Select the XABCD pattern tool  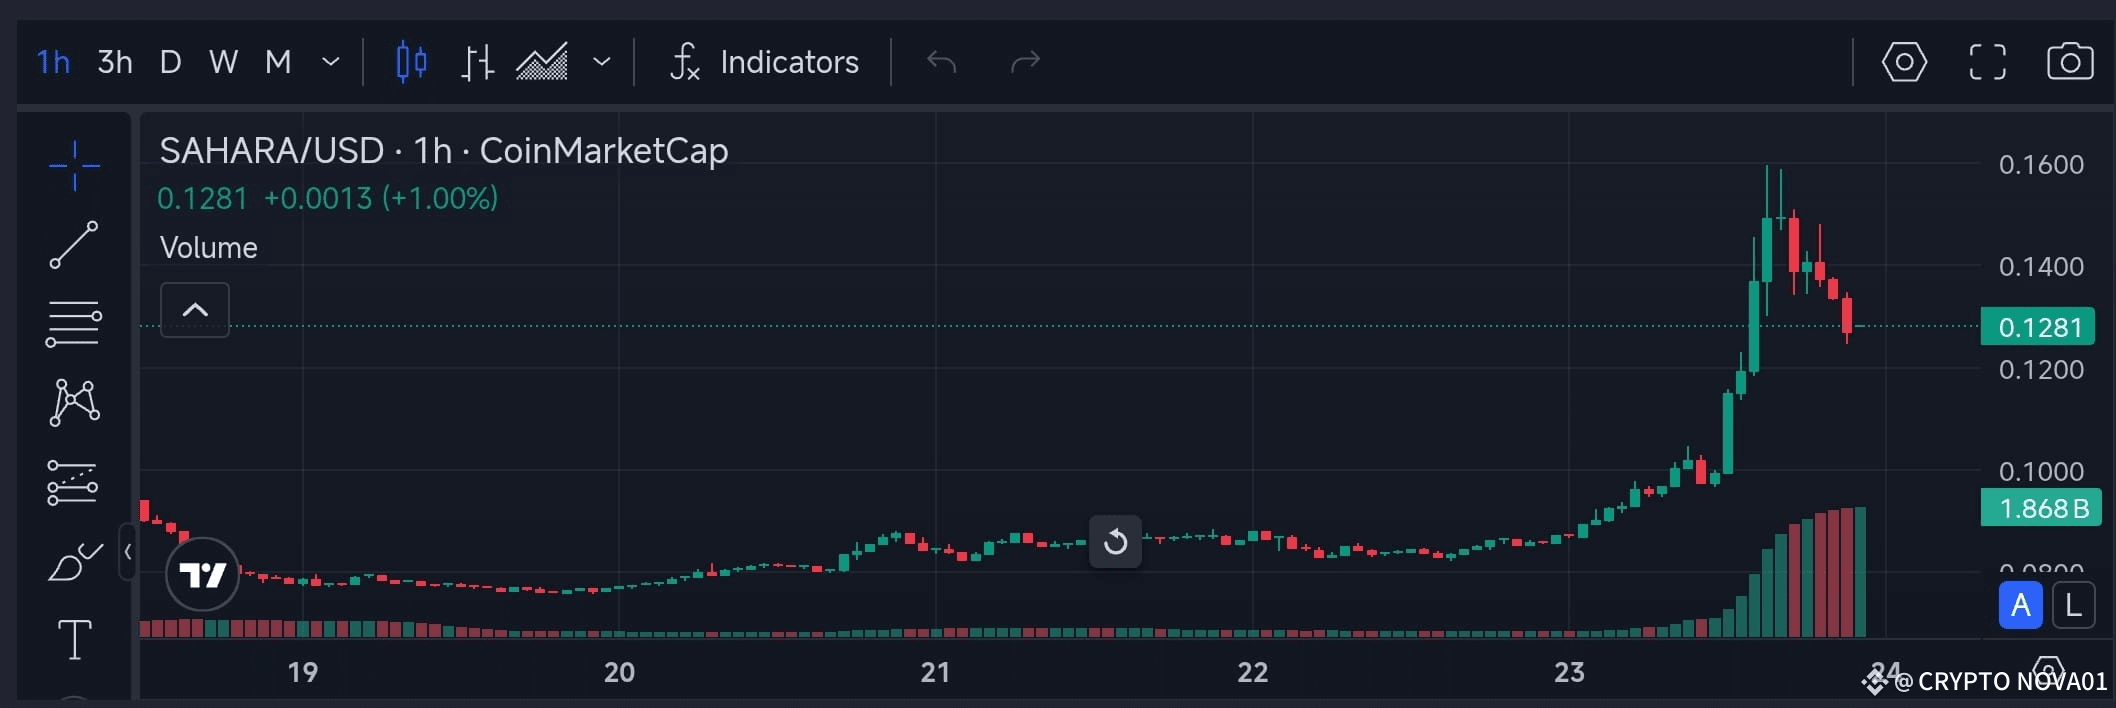click(75, 402)
